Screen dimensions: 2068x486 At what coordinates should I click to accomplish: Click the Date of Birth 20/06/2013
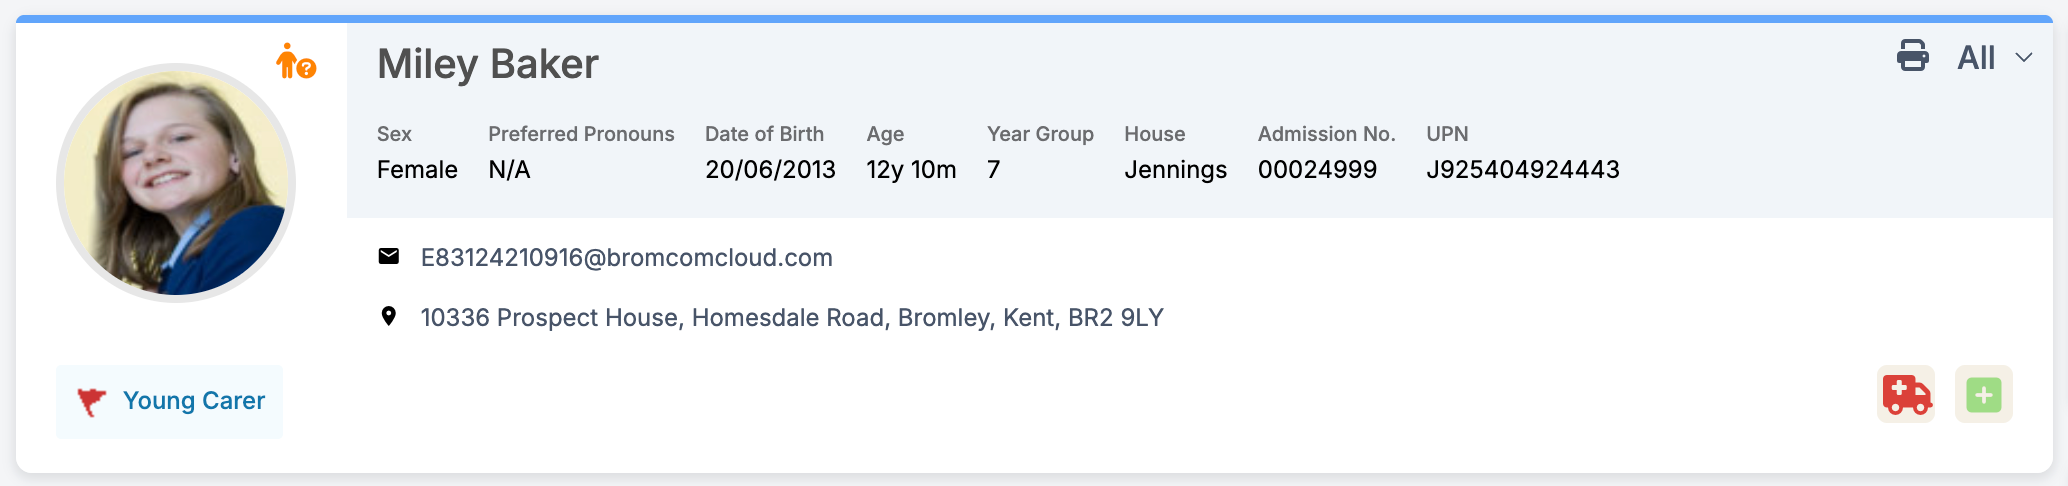pos(770,170)
